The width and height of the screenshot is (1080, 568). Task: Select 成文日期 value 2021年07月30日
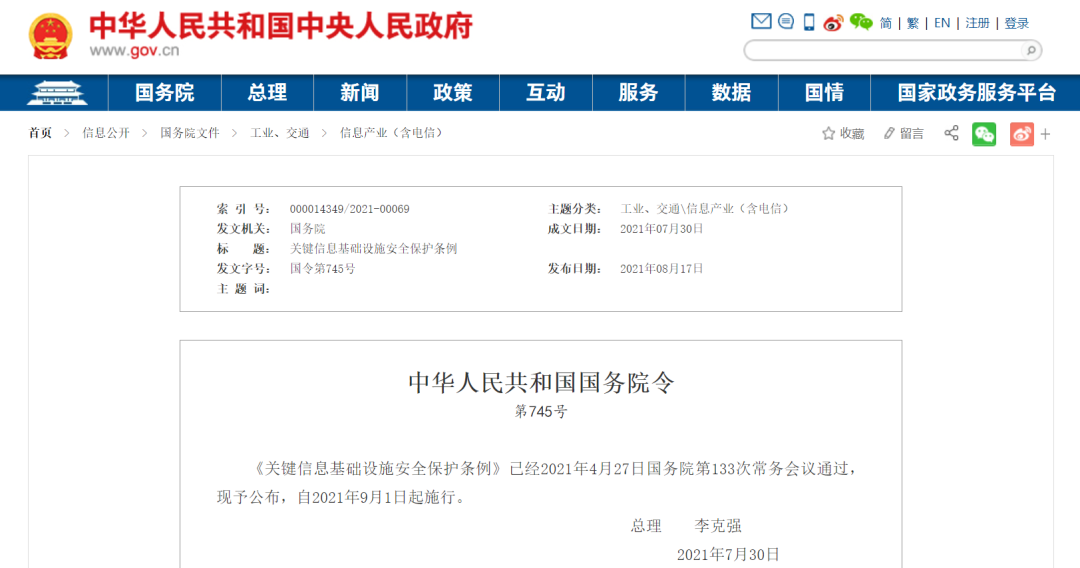[x=661, y=229]
